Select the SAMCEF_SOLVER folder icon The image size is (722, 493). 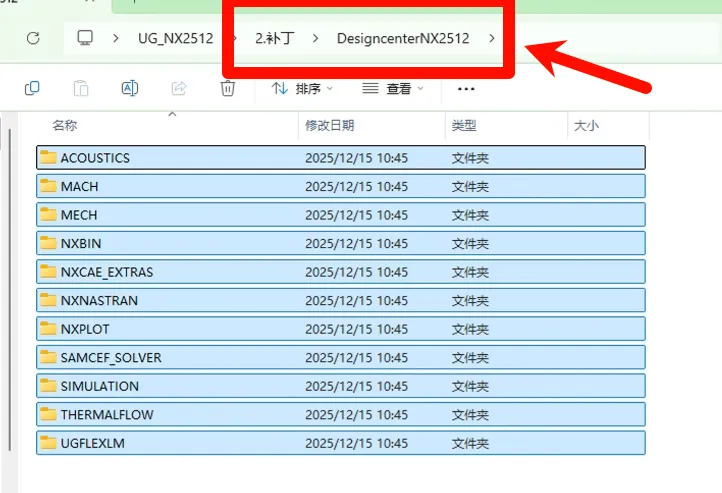coord(48,357)
